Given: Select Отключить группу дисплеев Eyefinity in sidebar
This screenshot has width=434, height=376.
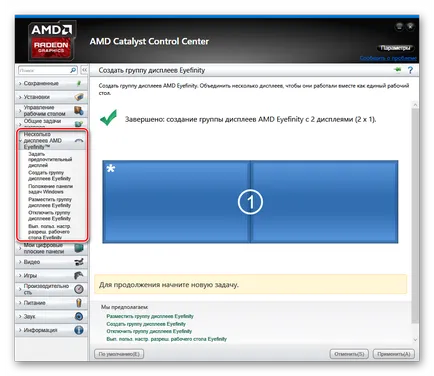Looking at the screenshot, I should point(49,215).
